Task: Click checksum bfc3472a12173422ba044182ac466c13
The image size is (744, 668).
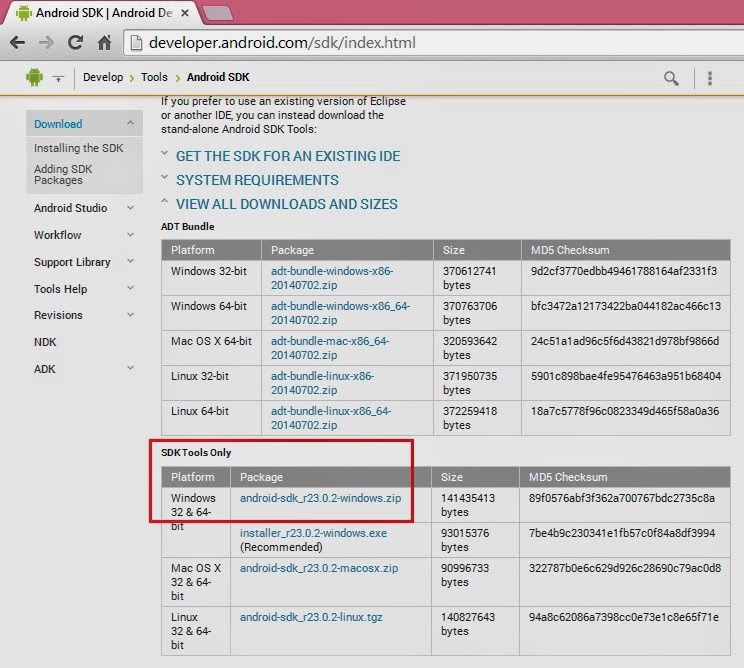Action: (x=625, y=306)
